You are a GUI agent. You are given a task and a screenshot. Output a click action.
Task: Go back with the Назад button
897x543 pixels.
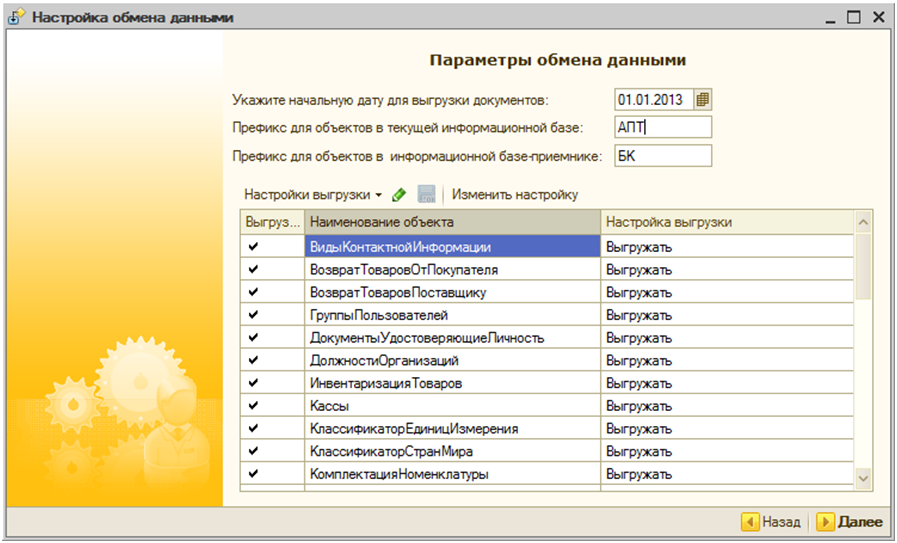pyautogui.click(x=771, y=522)
